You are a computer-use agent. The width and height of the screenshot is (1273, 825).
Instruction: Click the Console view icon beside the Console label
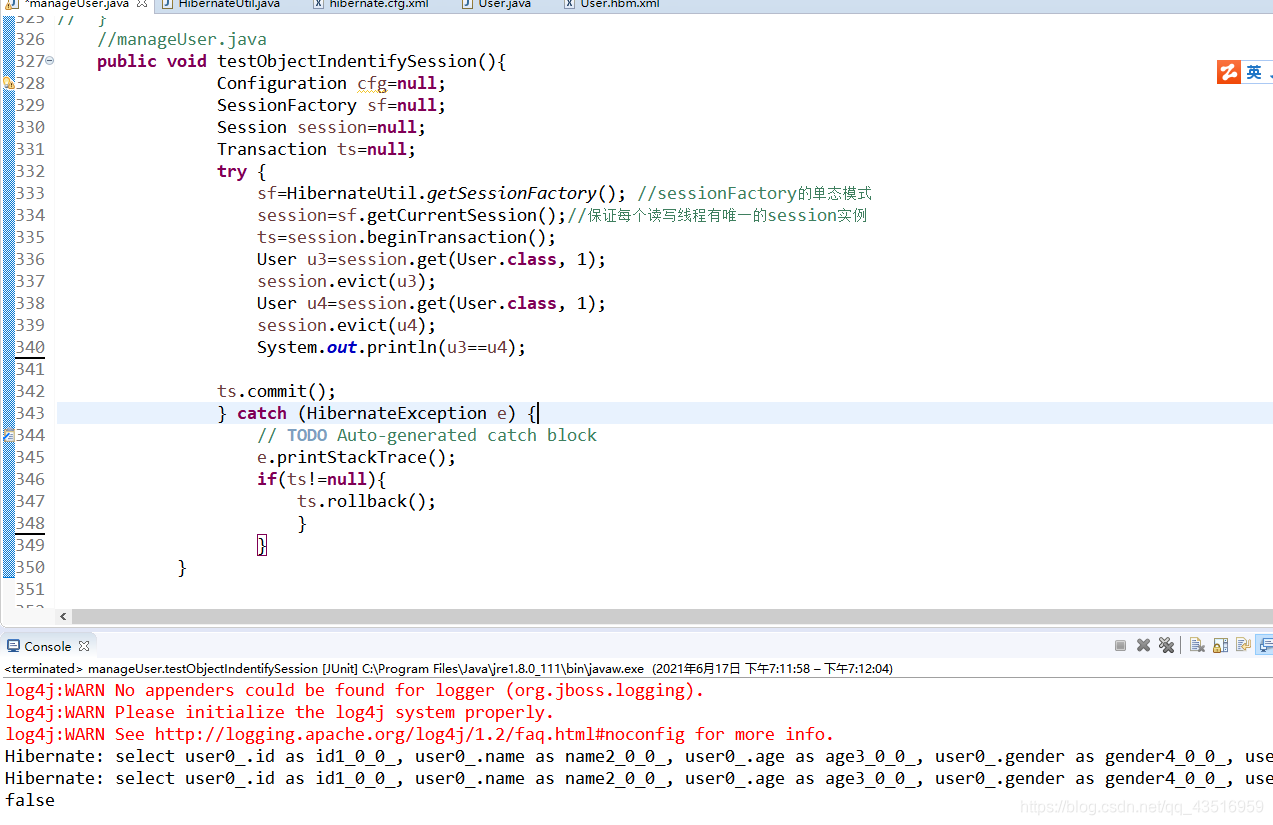[x=13, y=645]
